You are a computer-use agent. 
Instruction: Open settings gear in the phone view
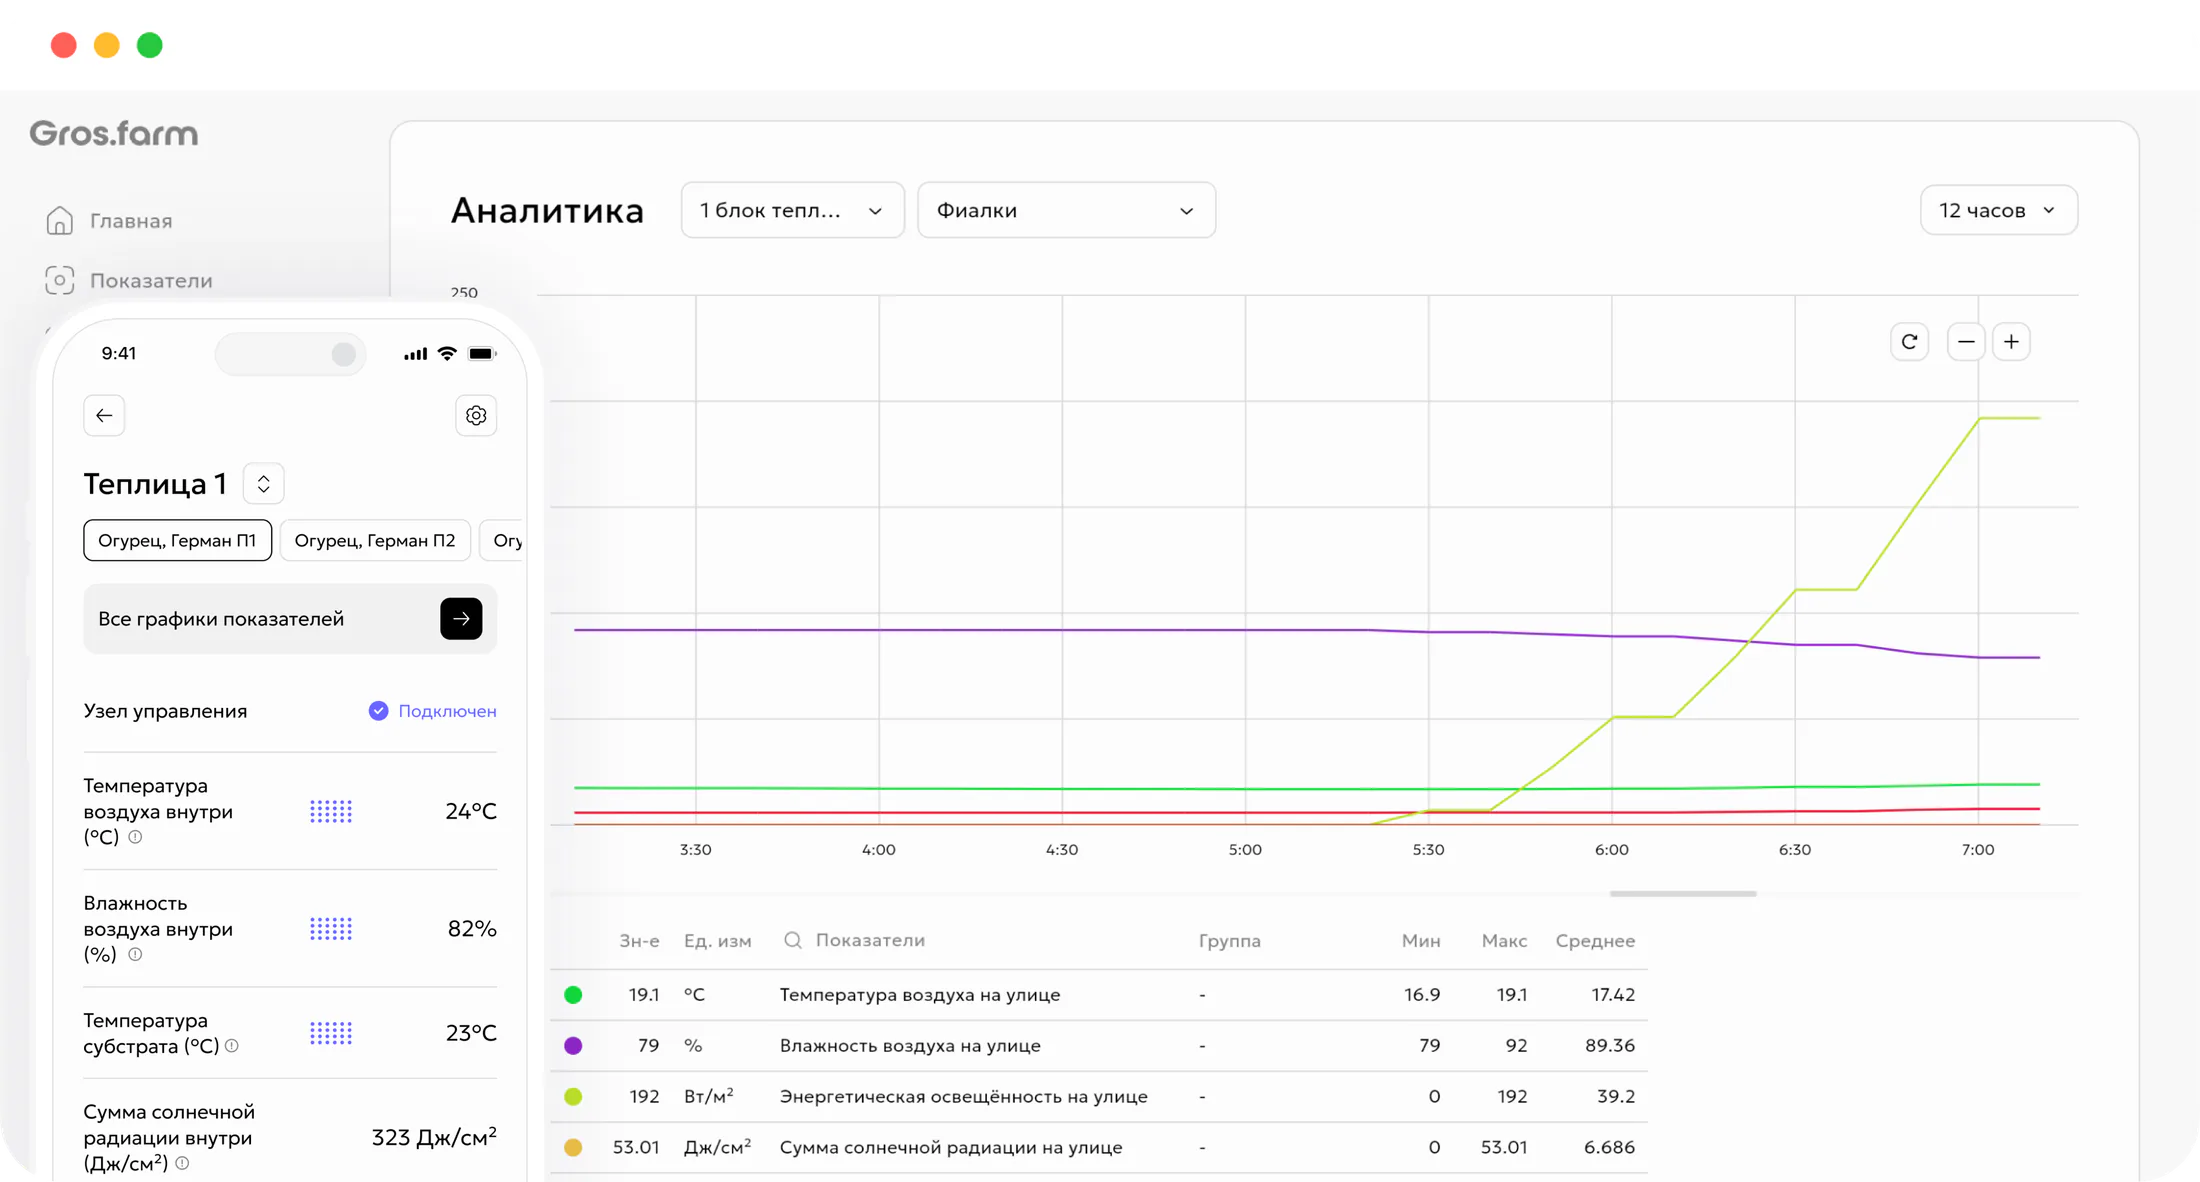click(476, 415)
